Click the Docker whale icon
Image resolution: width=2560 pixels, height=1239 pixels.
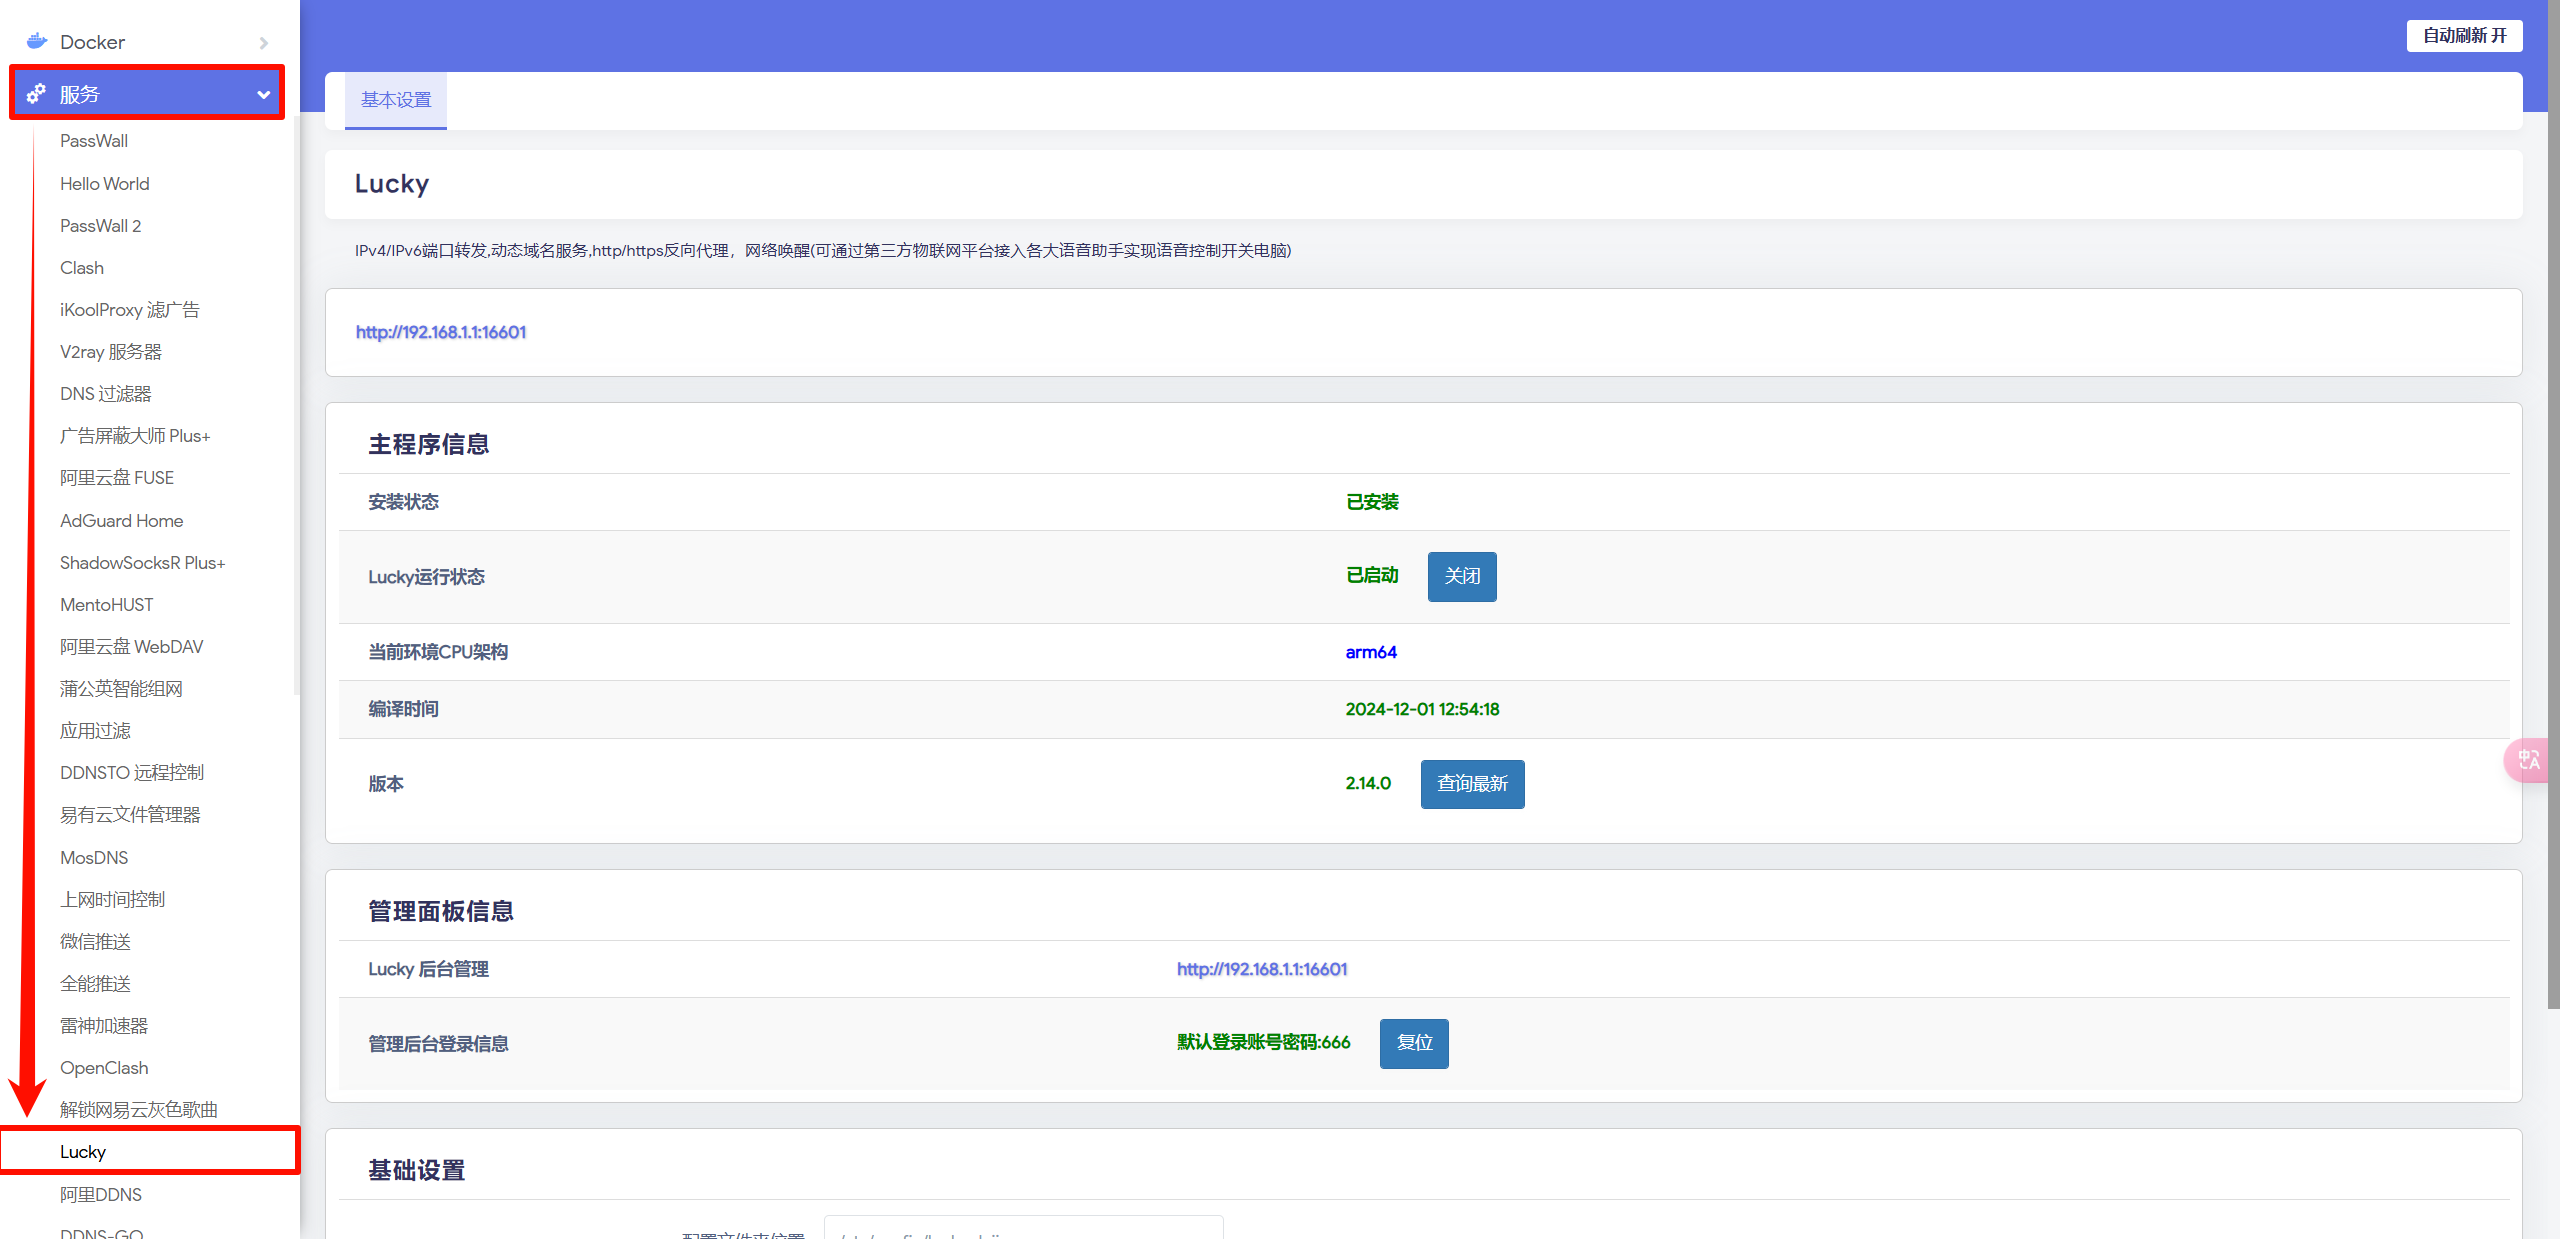point(37,41)
